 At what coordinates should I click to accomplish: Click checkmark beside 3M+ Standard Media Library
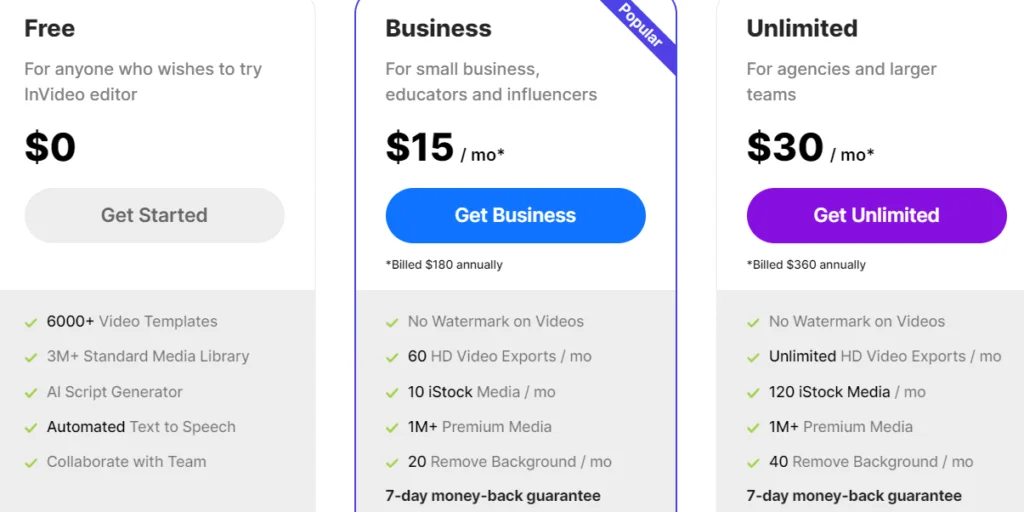pos(31,357)
